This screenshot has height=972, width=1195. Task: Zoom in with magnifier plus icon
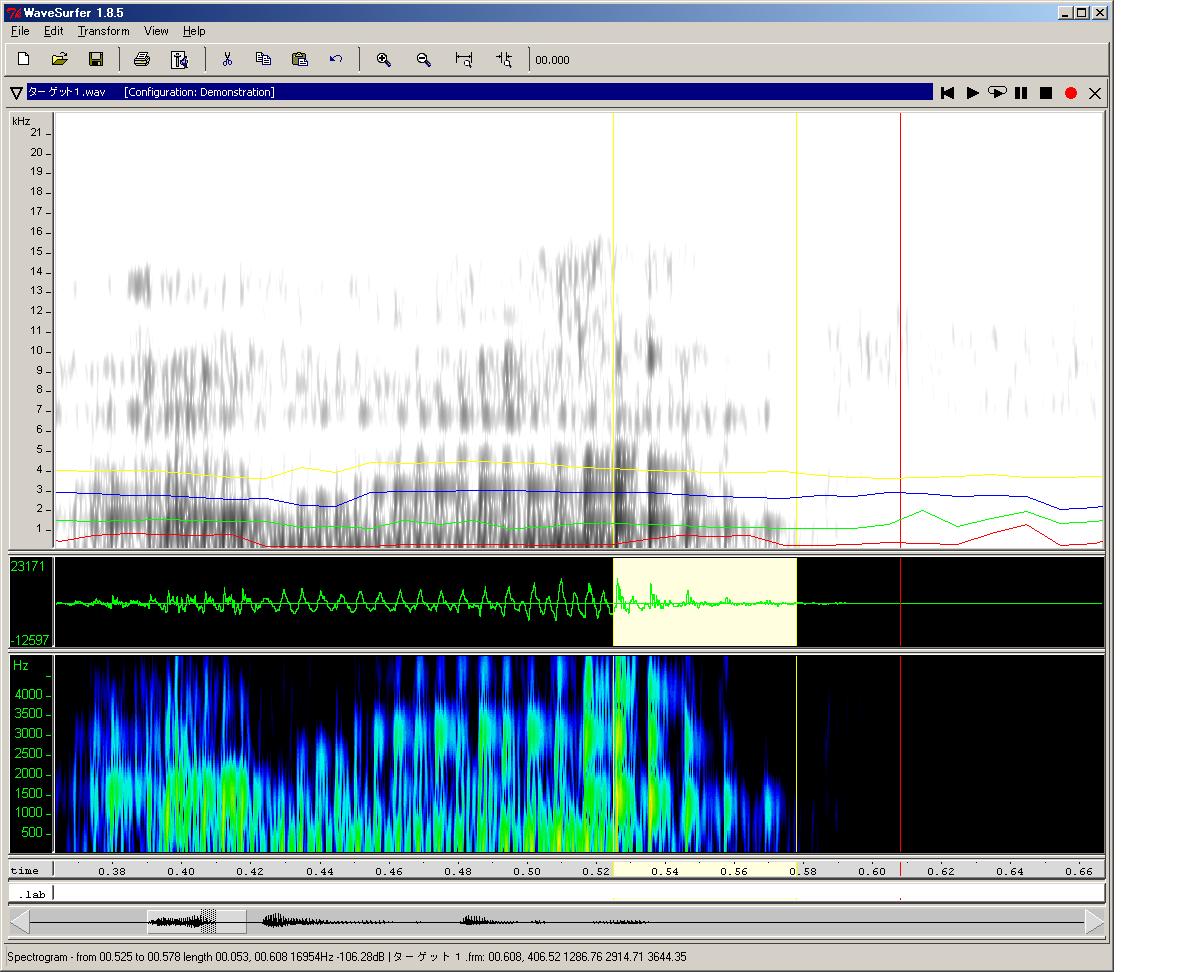coord(383,60)
